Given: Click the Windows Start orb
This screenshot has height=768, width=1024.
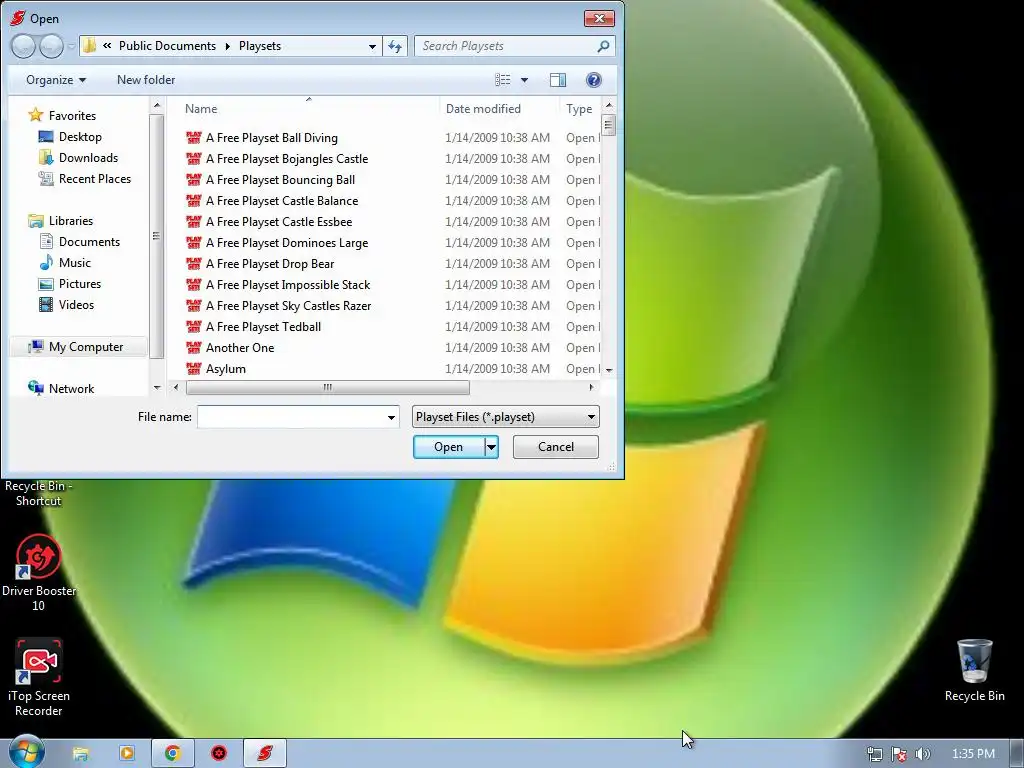Looking at the screenshot, I should [x=26, y=753].
